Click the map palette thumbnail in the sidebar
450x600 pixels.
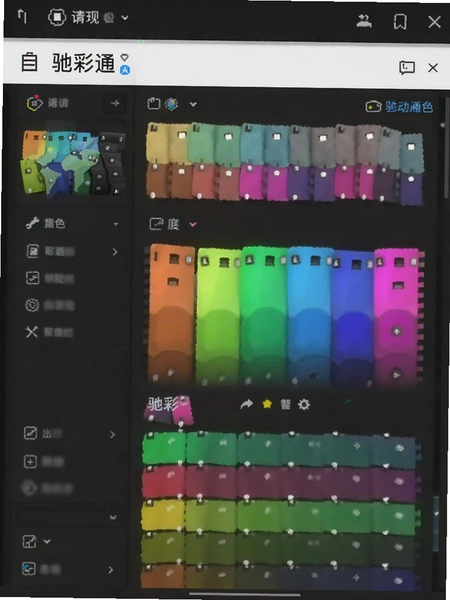click(73, 163)
